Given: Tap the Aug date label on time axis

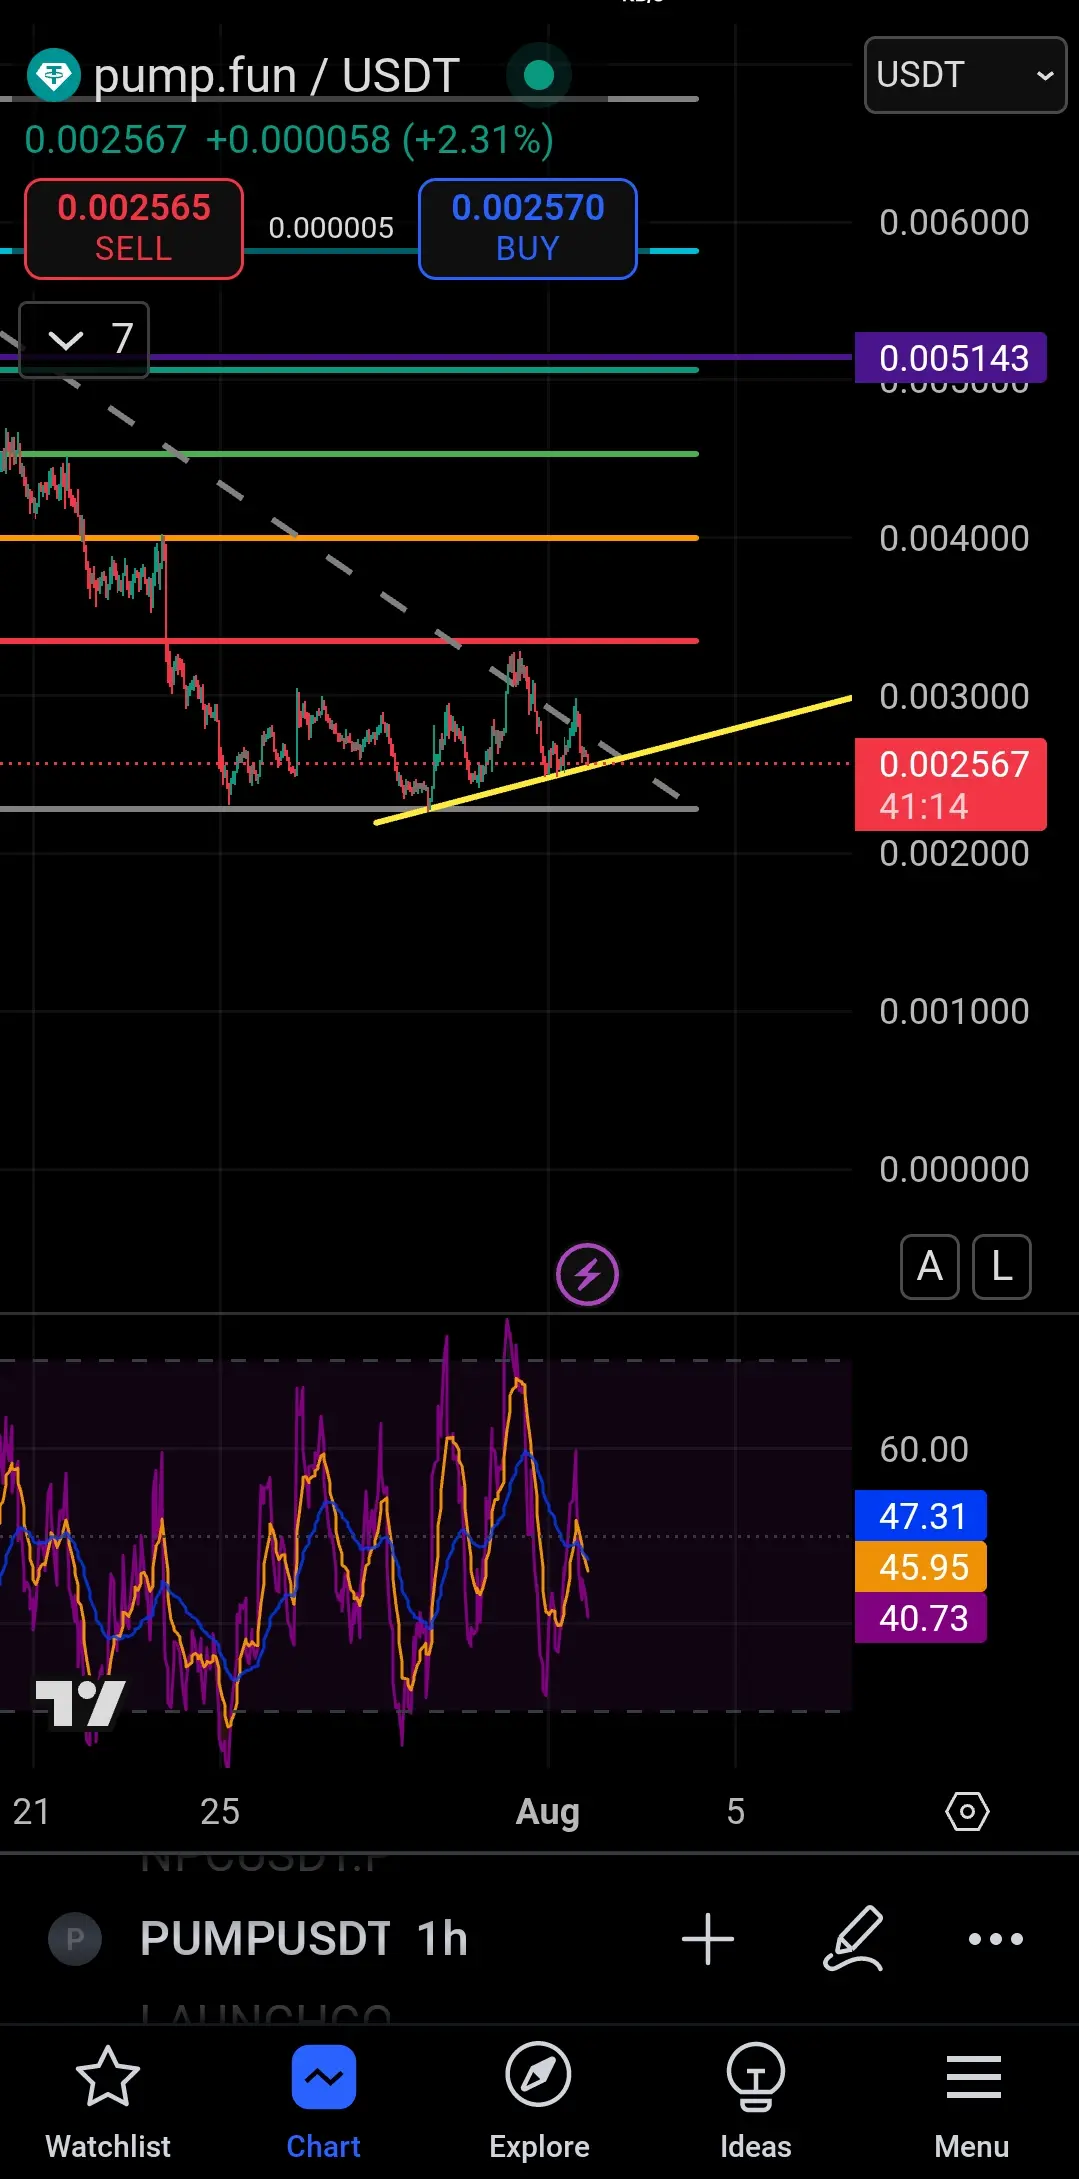Looking at the screenshot, I should [547, 1812].
